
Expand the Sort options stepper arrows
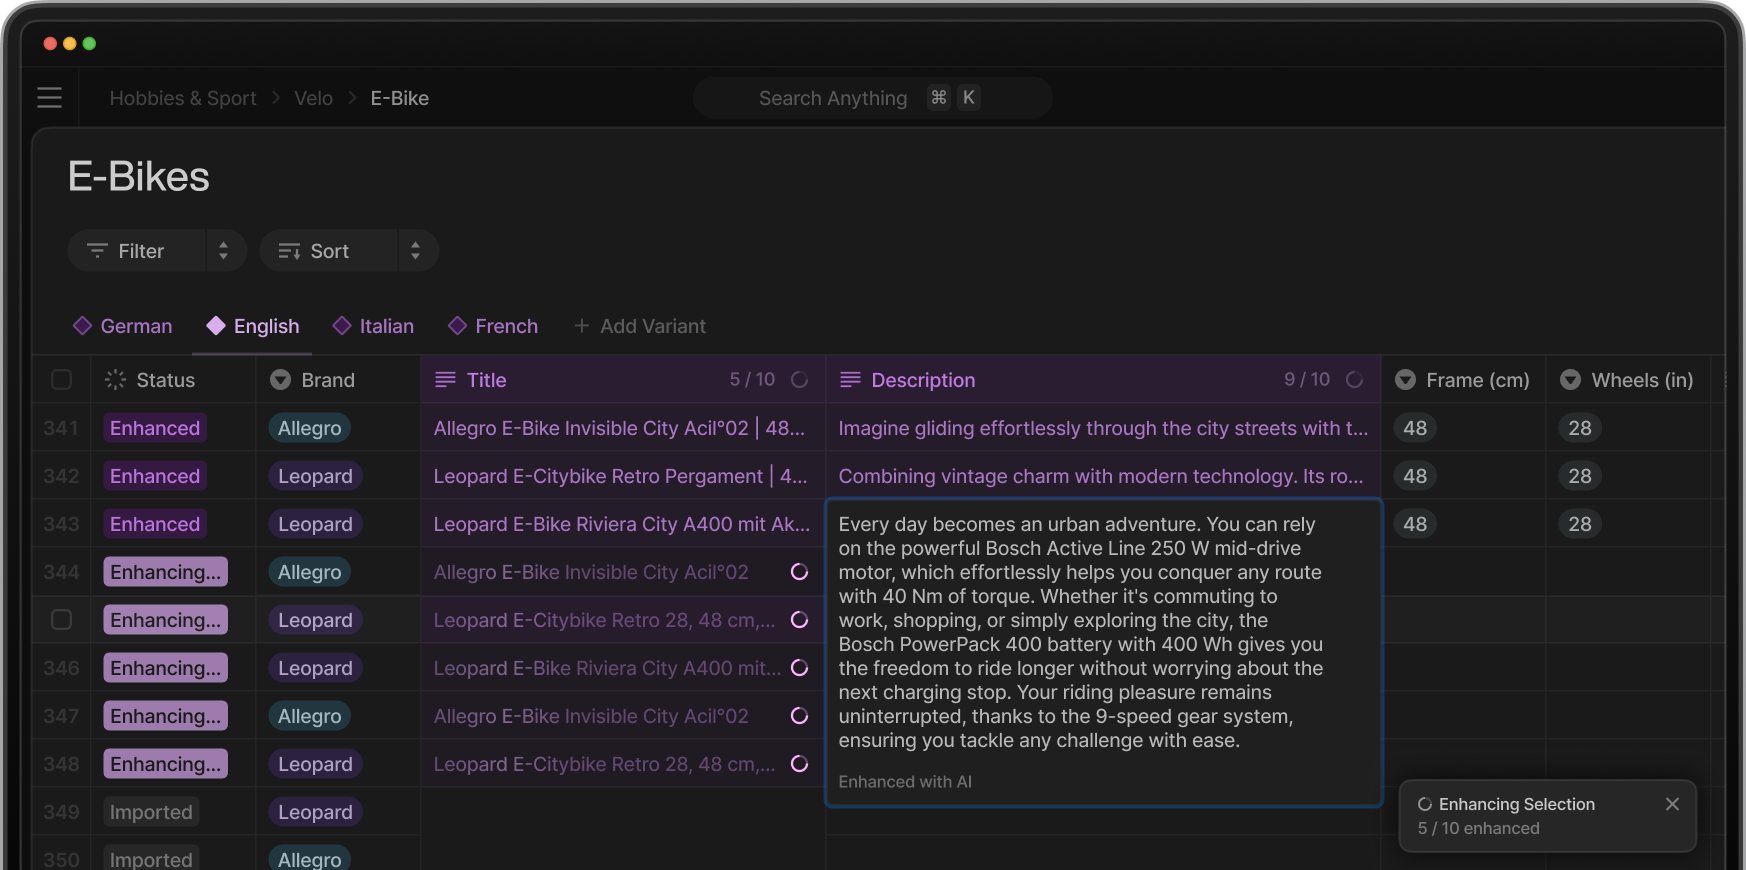click(416, 251)
